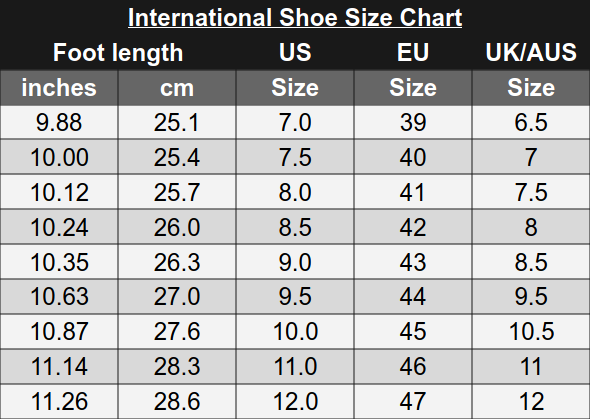The image size is (590, 419).
Task: Click the inches subheader cell
Action: point(59,88)
